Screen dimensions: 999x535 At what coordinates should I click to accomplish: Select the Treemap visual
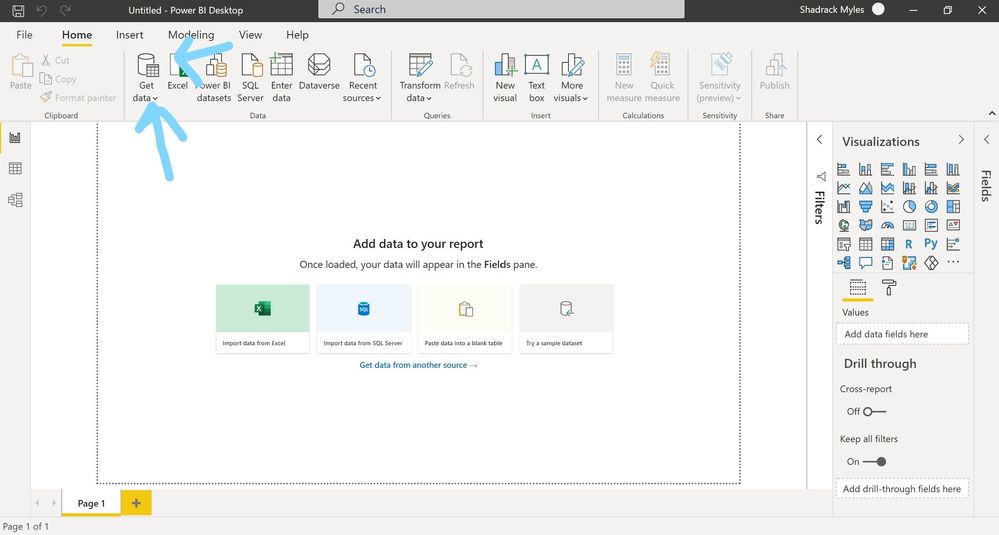(953, 206)
